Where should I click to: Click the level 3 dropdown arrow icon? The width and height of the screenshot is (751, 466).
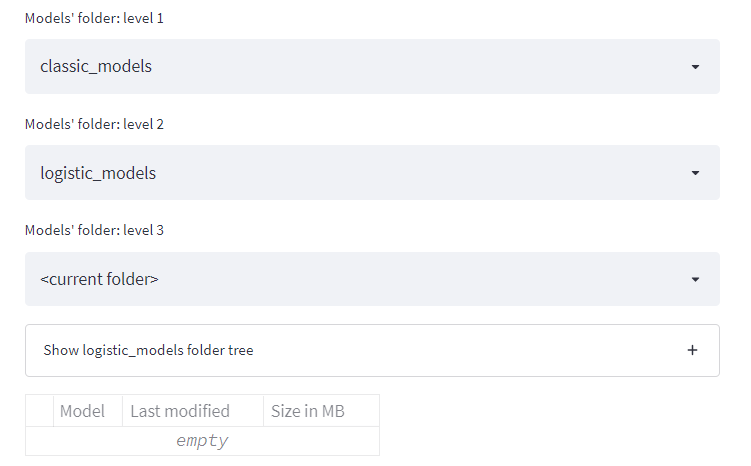point(695,279)
